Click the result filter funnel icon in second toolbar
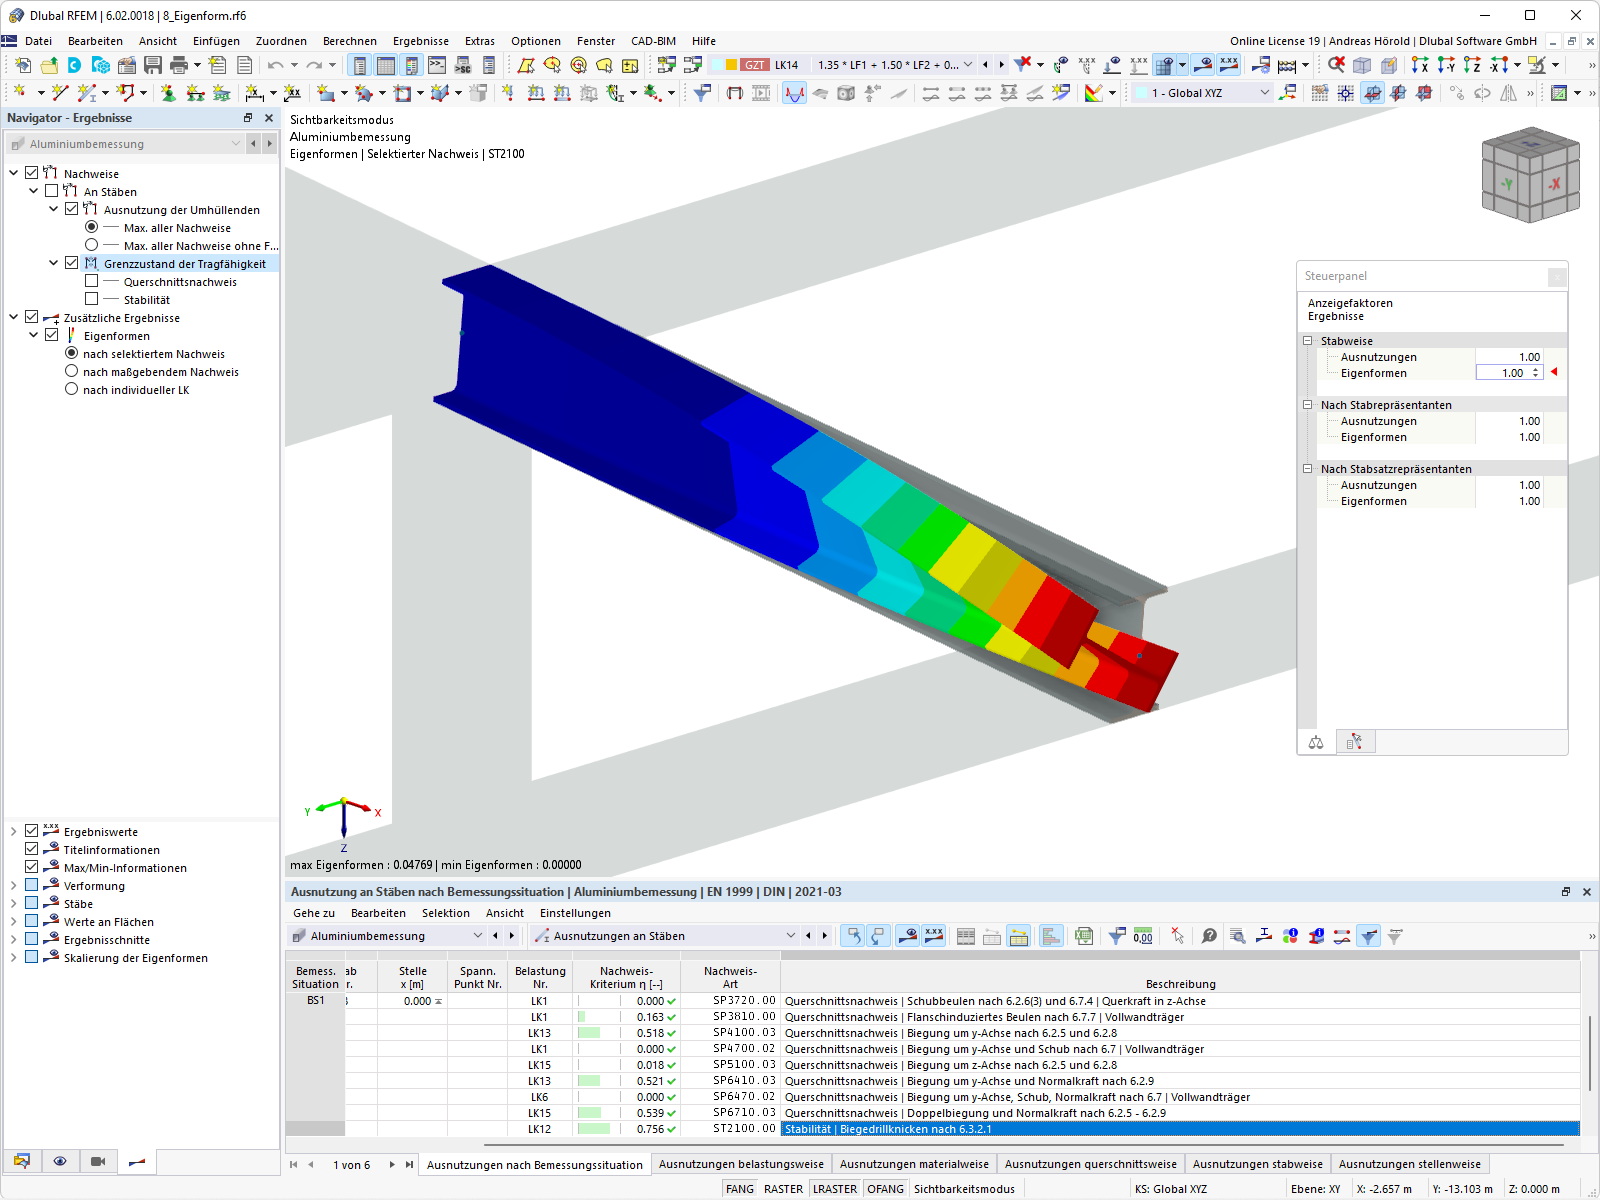 coord(703,93)
